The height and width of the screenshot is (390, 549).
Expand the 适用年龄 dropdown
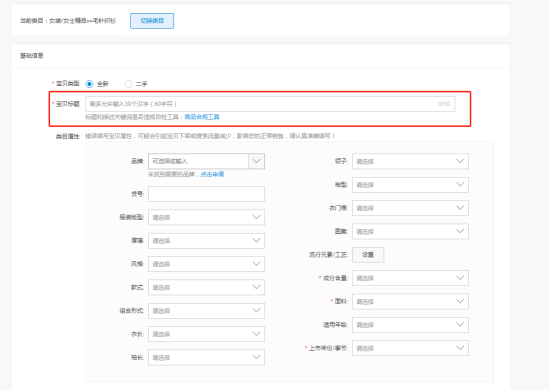point(410,325)
